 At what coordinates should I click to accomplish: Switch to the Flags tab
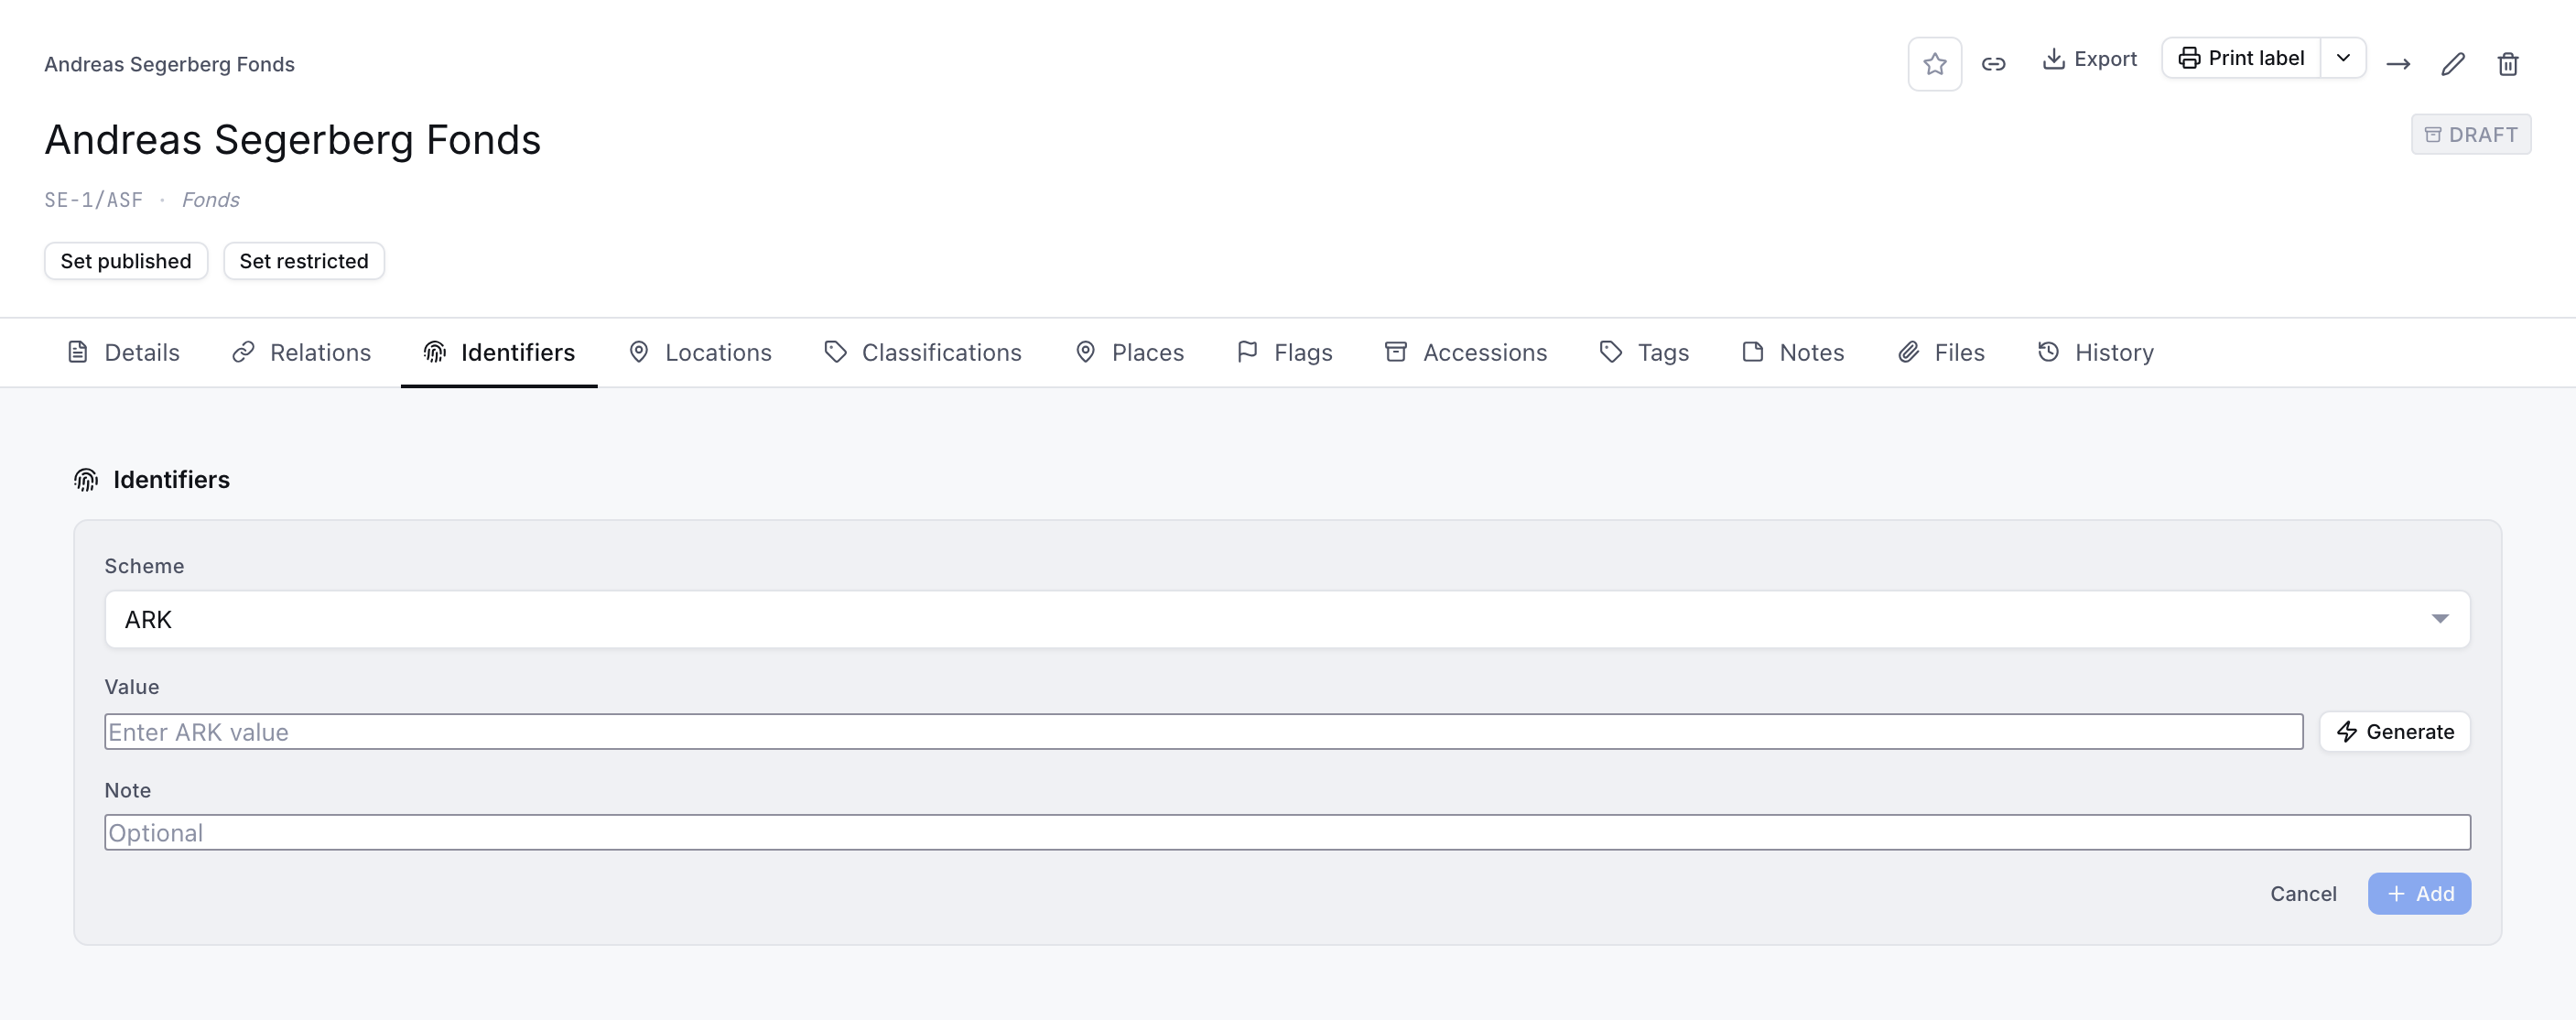(x=1285, y=352)
